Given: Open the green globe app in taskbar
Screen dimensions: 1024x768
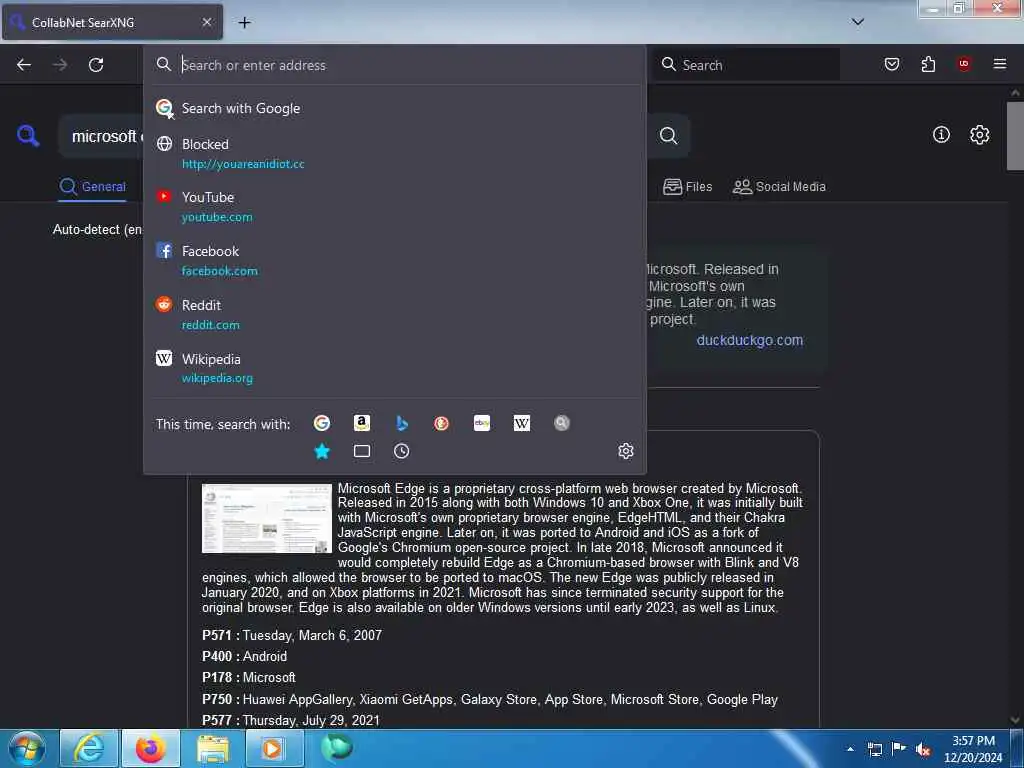Looking at the screenshot, I should click(x=337, y=748).
